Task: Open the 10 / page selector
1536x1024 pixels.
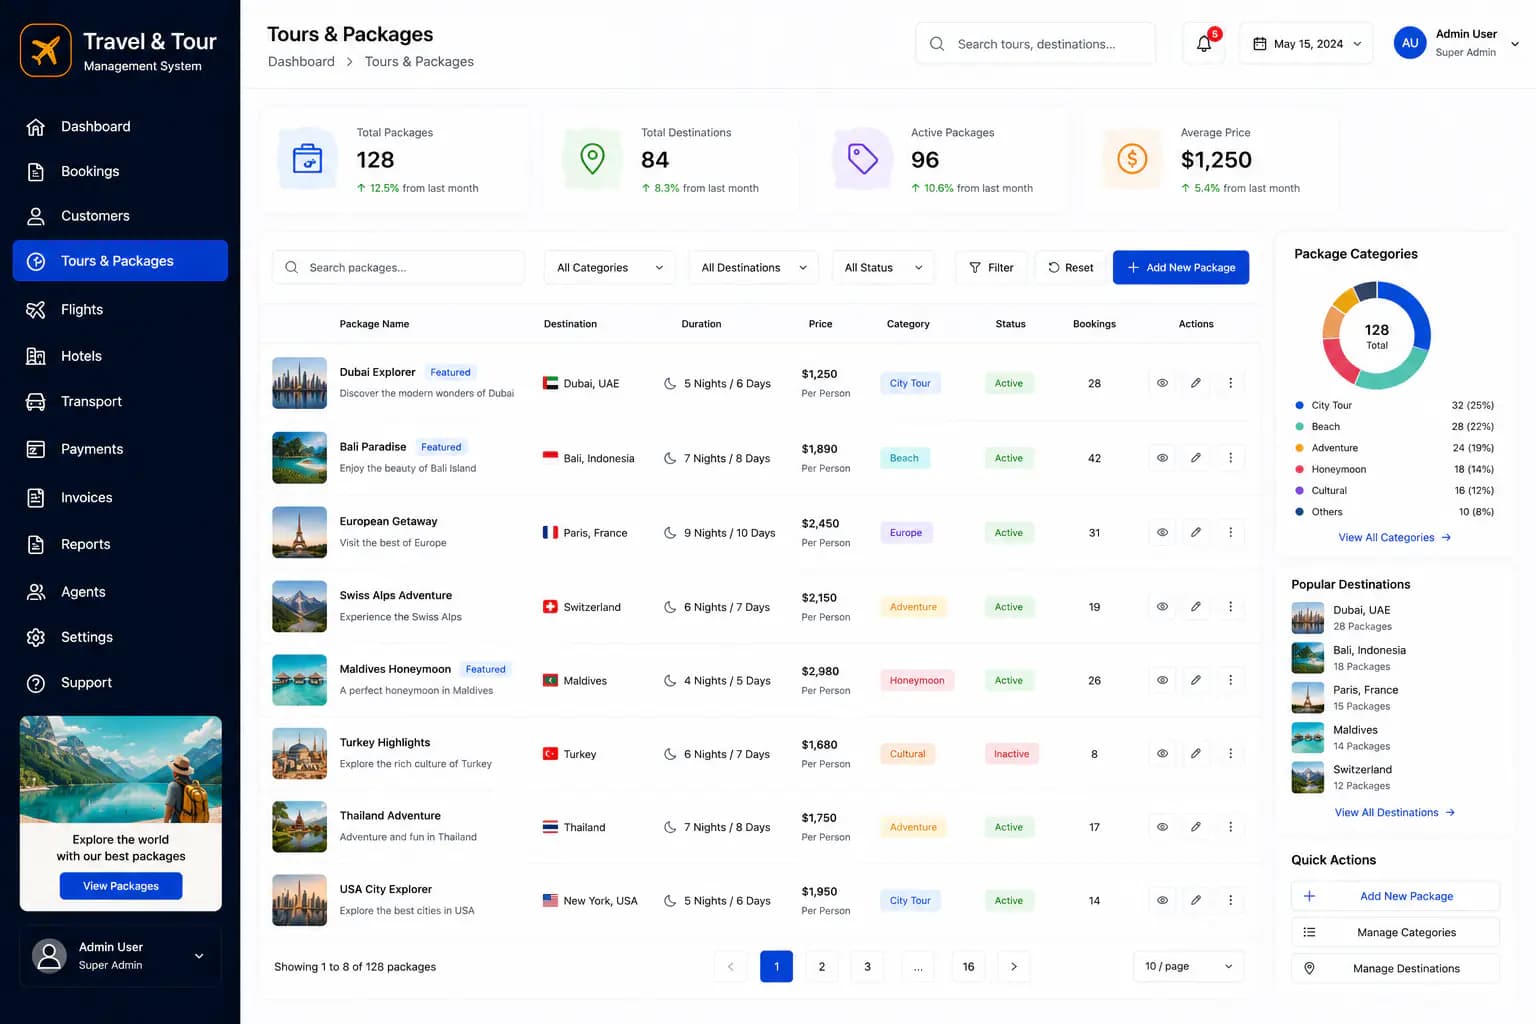Action: (1189, 966)
